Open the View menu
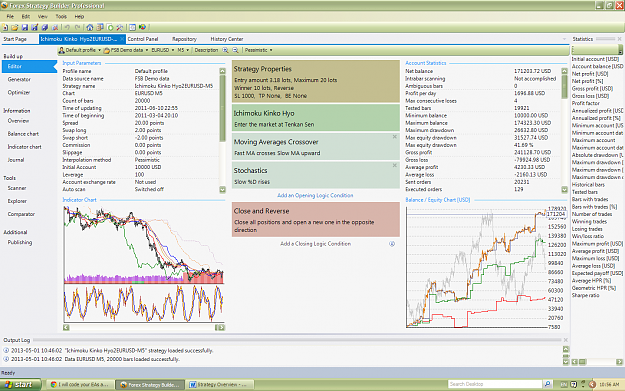This screenshot has height=391, width=625. (x=43, y=16)
